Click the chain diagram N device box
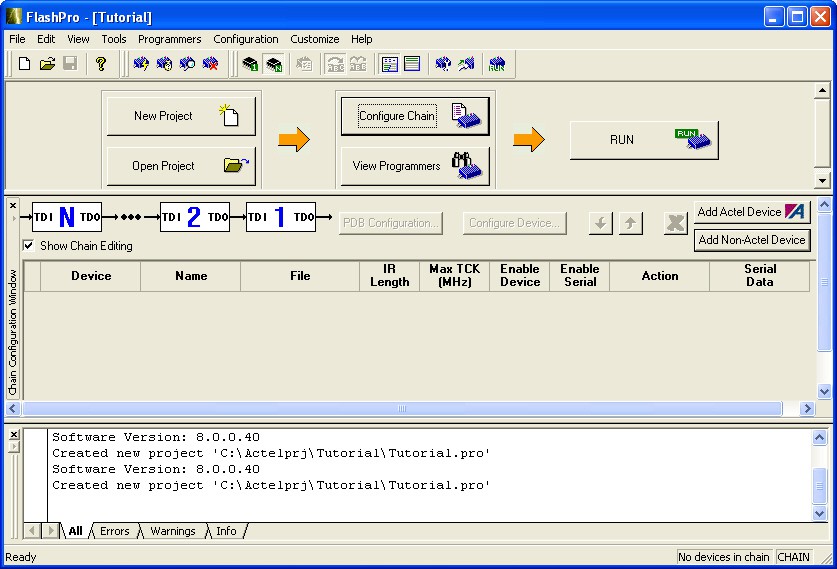The image size is (837, 569). (x=67, y=217)
